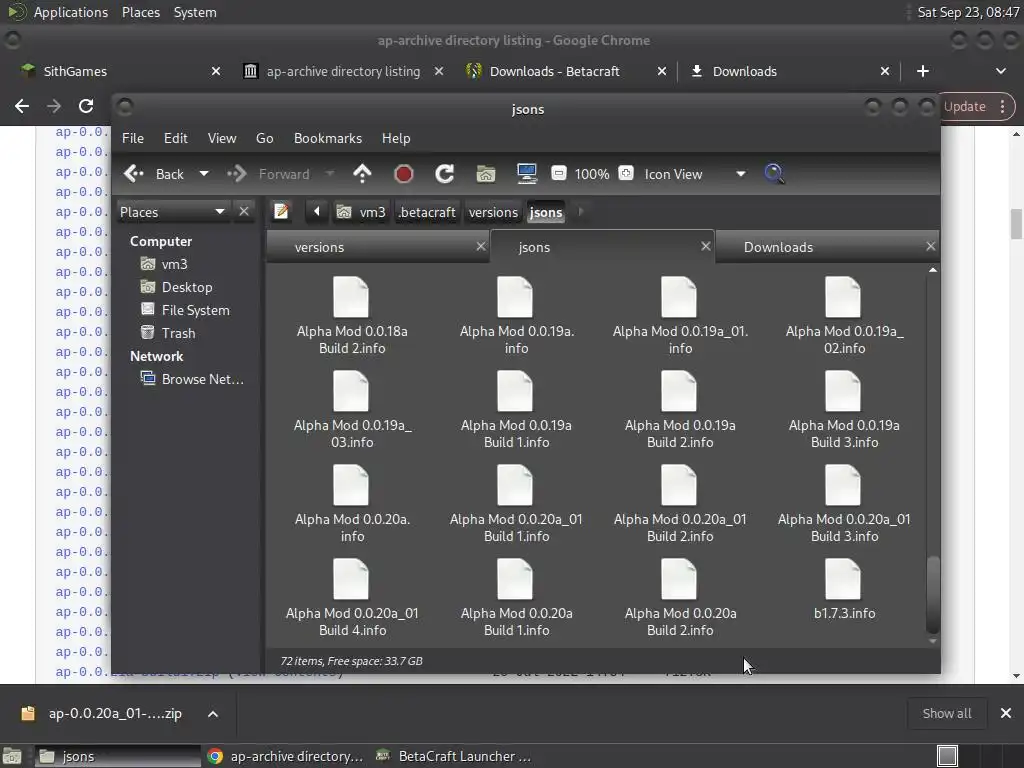The width and height of the screenshot is (1024, 768).
Task: Select Alpha Mod 0.0.20a Build 2.info file
Action: (680, 598)
